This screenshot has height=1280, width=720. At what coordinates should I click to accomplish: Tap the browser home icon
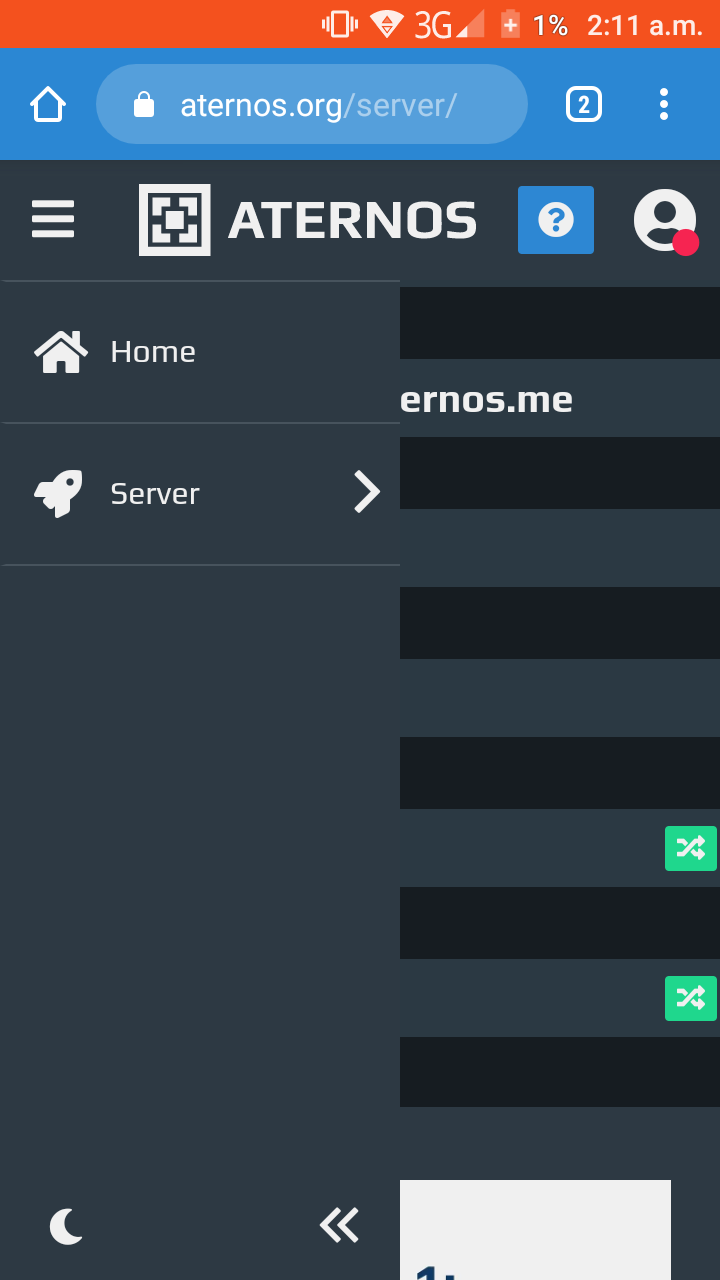pyautogui.click(x=48, y=104)
